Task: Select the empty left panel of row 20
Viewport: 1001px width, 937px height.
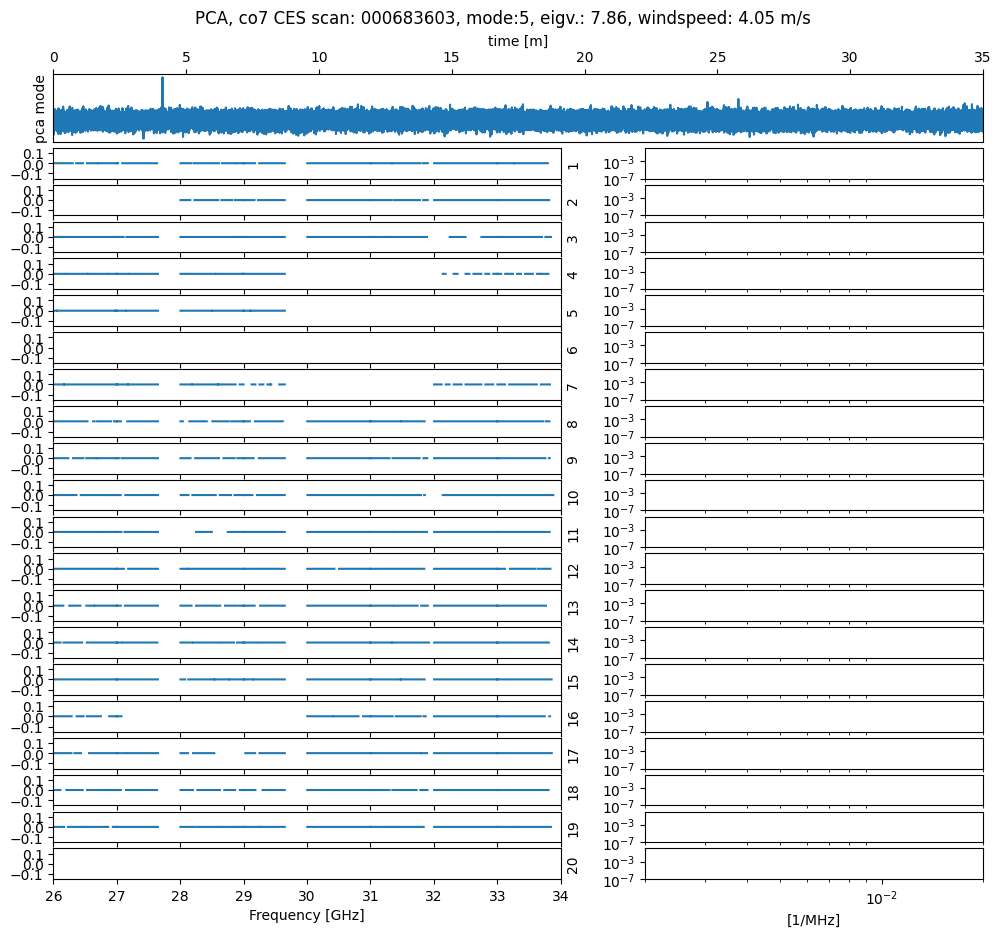Action: pyautogui.click(x=306, y=864)
